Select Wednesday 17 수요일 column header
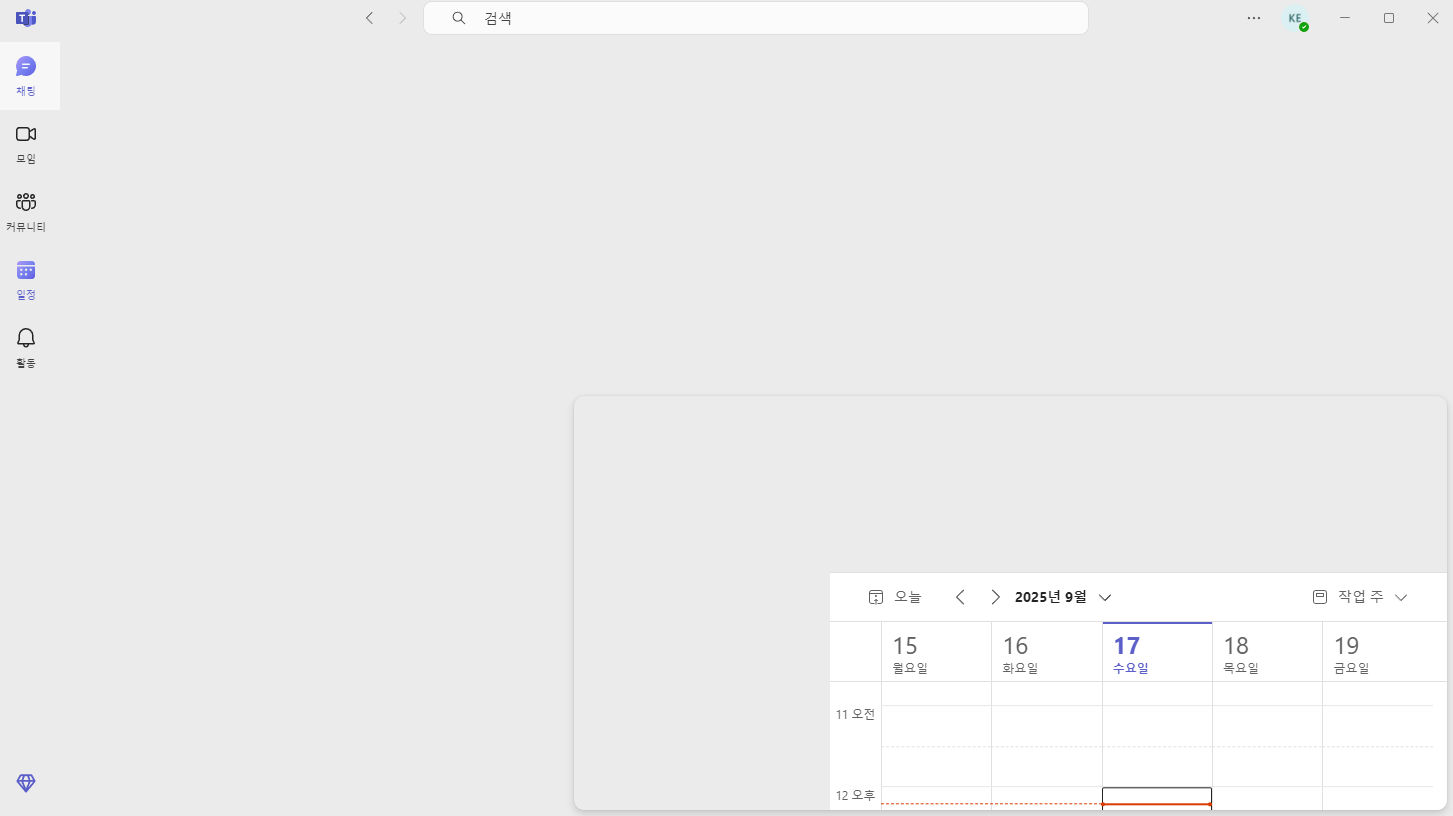This screenshot has height=816, width=1453. [1157, 652]
